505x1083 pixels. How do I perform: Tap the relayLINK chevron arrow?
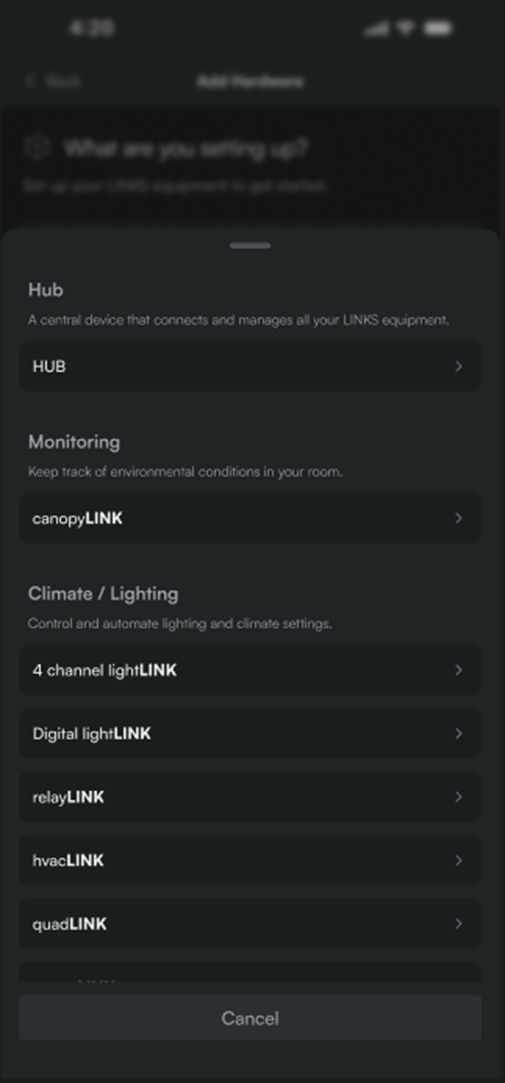click(x=459, y=797)
